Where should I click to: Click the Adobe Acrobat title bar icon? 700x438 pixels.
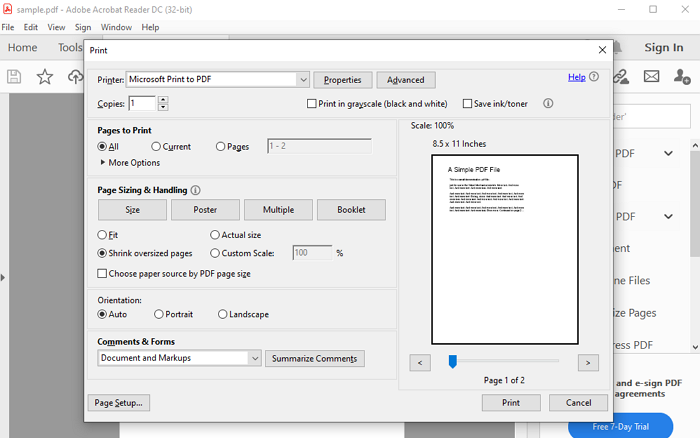[x=8, y=9]
